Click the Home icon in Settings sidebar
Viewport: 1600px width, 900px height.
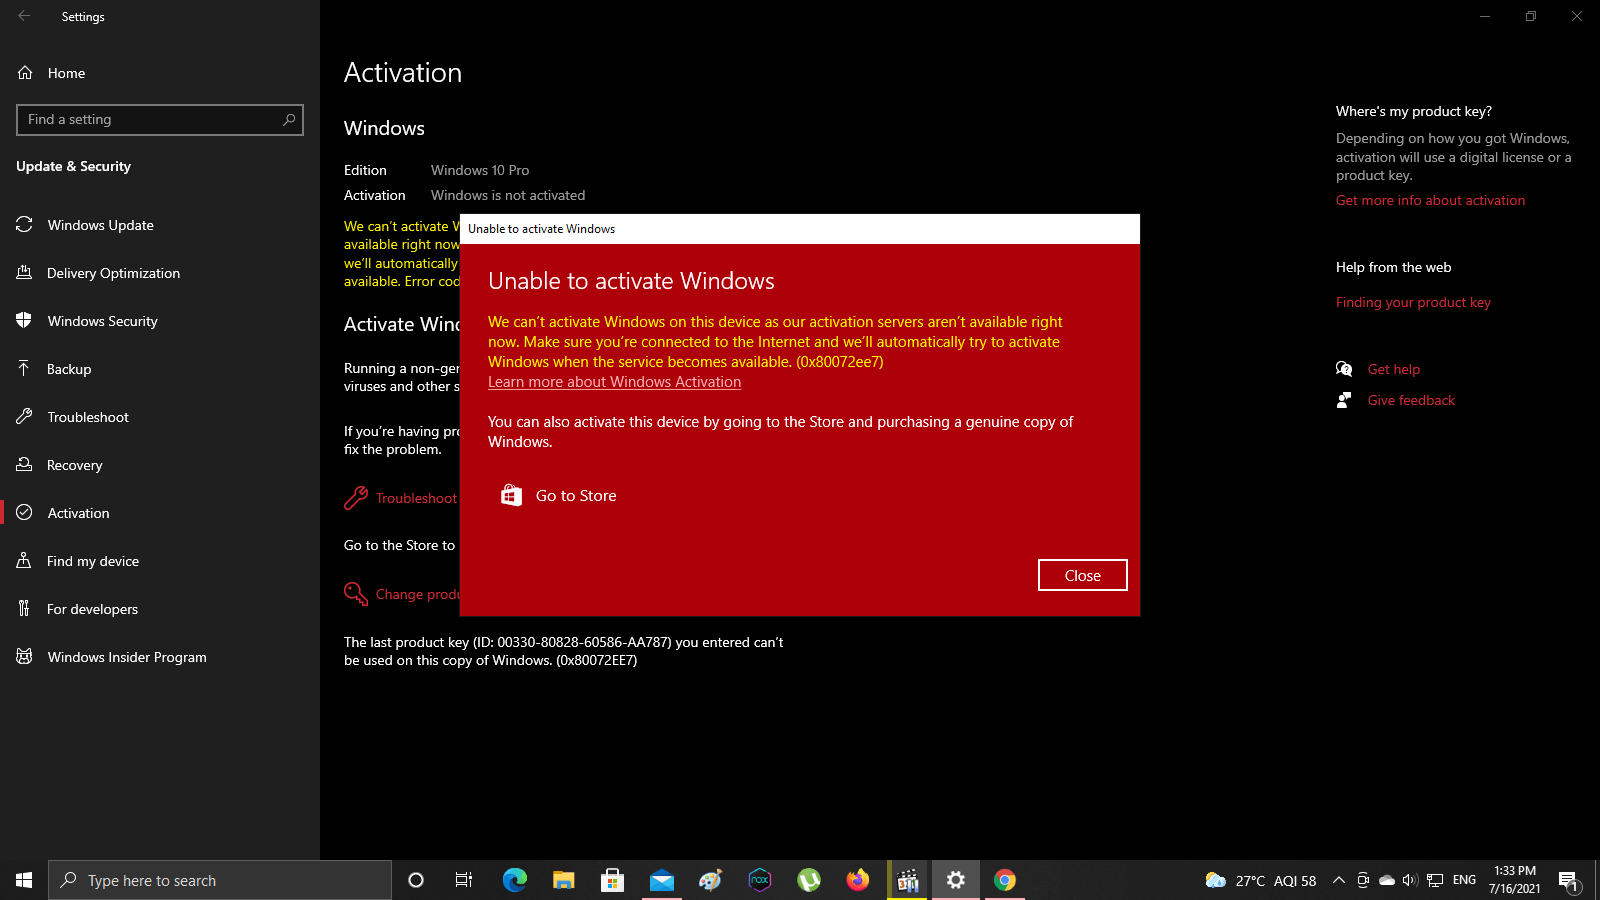pyautogui.click(x=25, y=73)
